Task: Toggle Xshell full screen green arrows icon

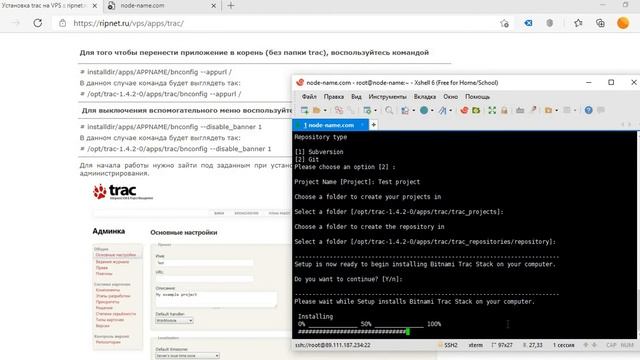Action: click(x=492, y=110)
